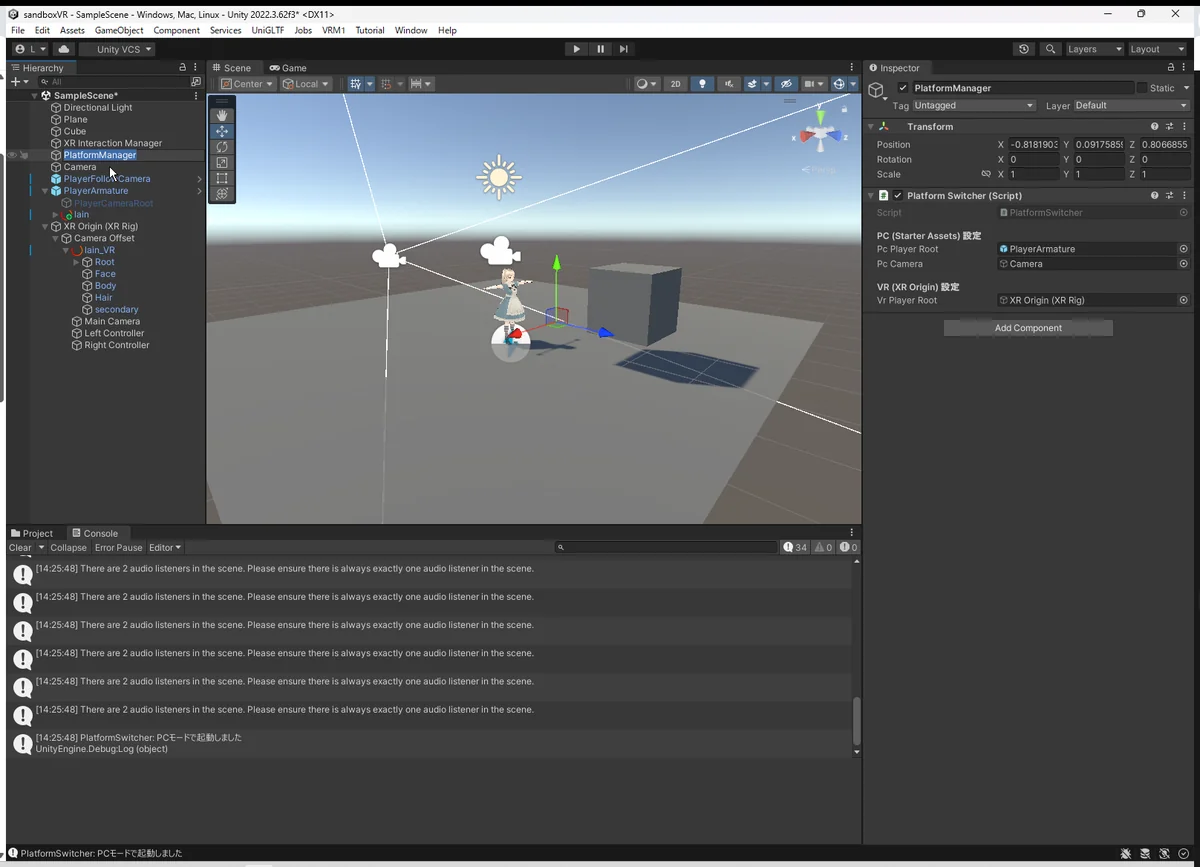Click the Pause button in toolbar

click(600, 49)
